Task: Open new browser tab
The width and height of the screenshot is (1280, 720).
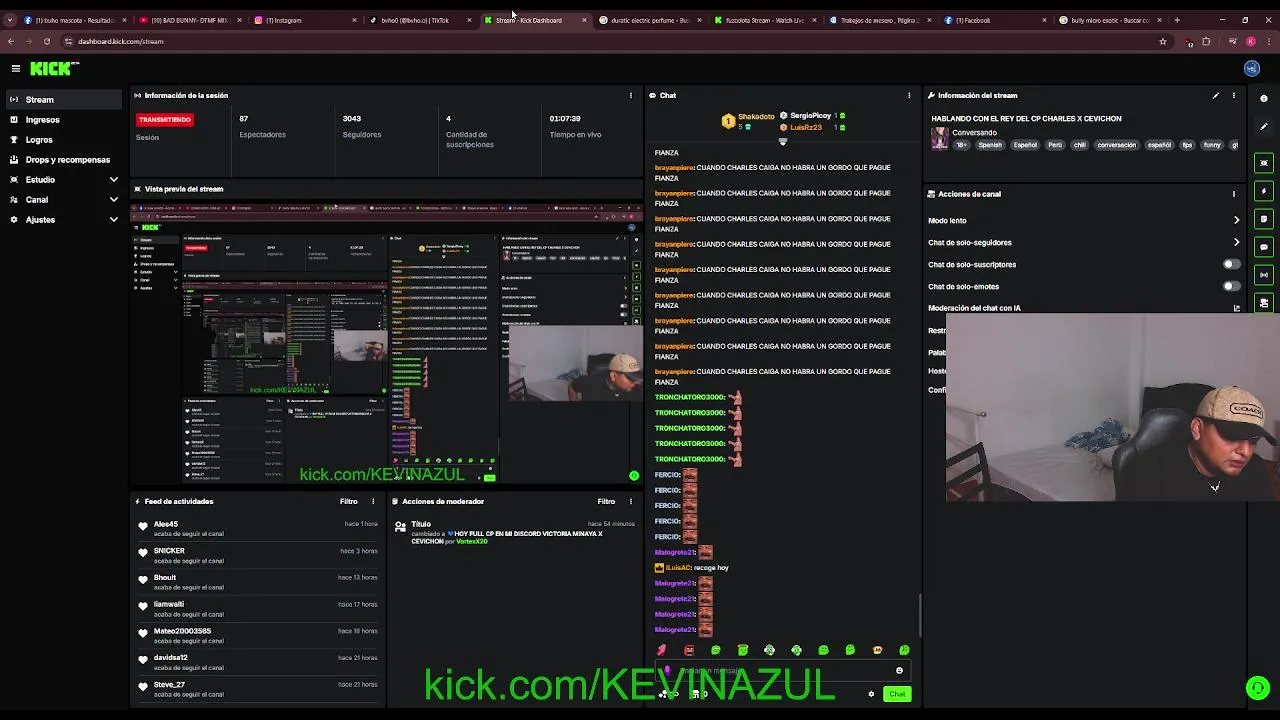Action: coord(1177,20)
